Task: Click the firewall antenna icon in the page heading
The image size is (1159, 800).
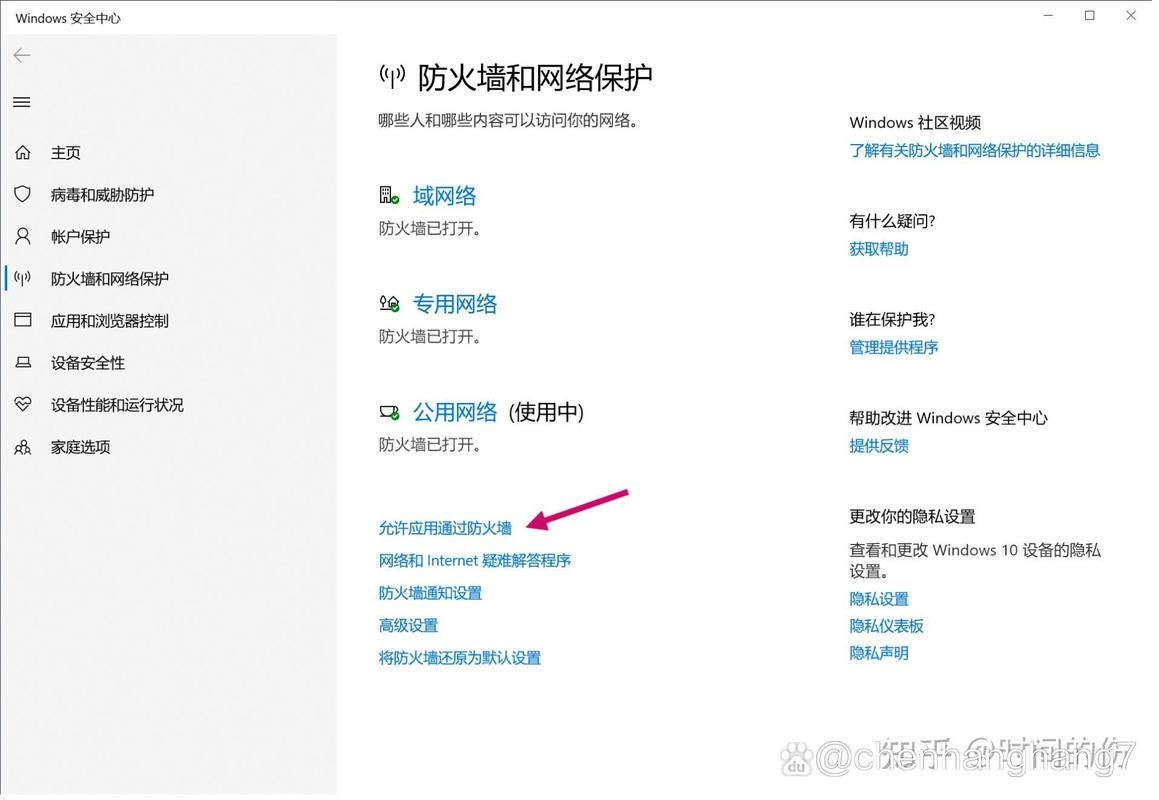Action: [392, 76]
